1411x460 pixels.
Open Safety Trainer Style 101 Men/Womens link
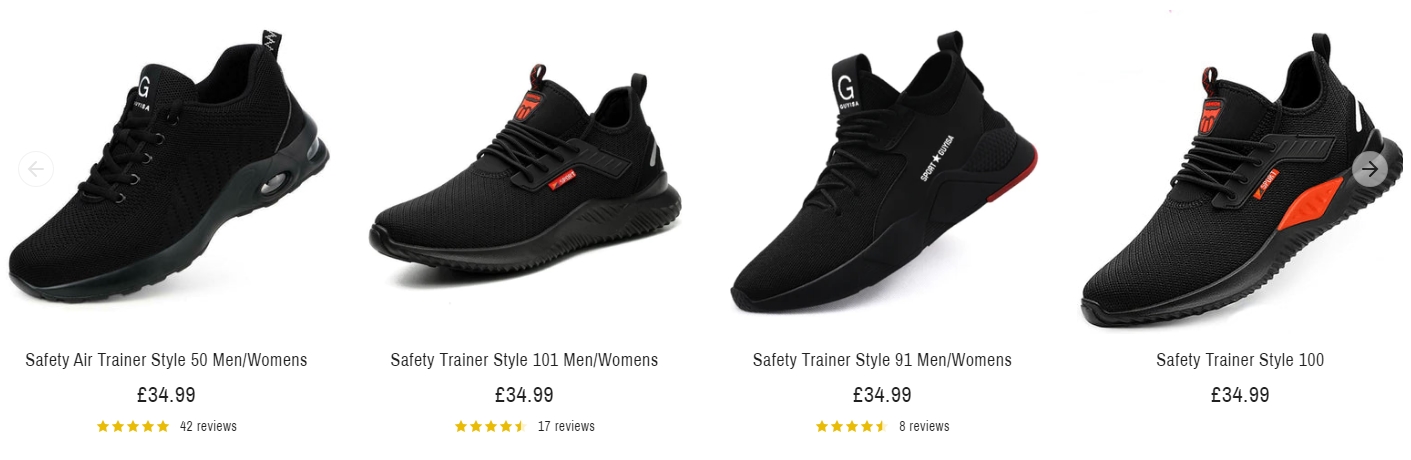pyautogui.click(x=524, y=360)
